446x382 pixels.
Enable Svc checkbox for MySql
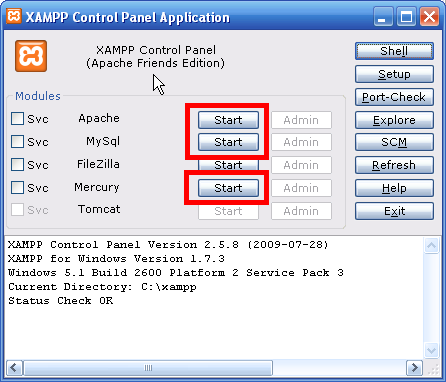coord(17,141)
